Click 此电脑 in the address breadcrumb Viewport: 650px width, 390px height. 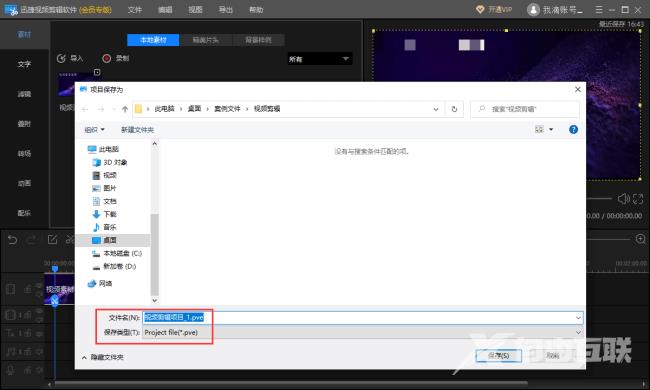click(165, 109)
